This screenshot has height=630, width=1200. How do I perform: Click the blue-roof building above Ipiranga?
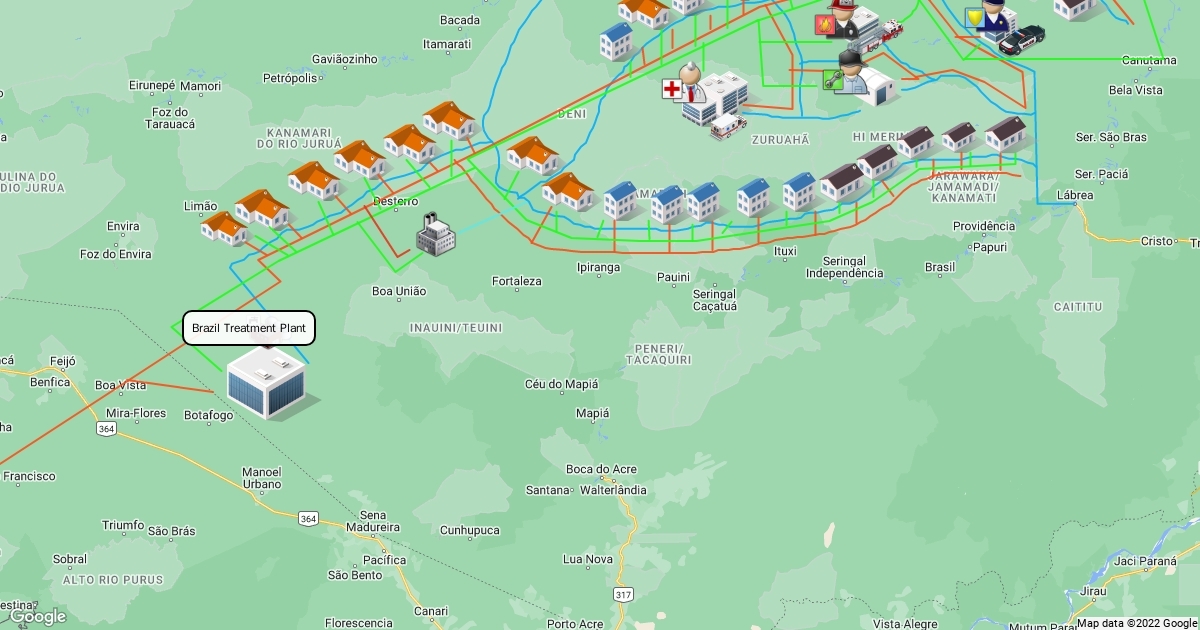tap(620, 200)
